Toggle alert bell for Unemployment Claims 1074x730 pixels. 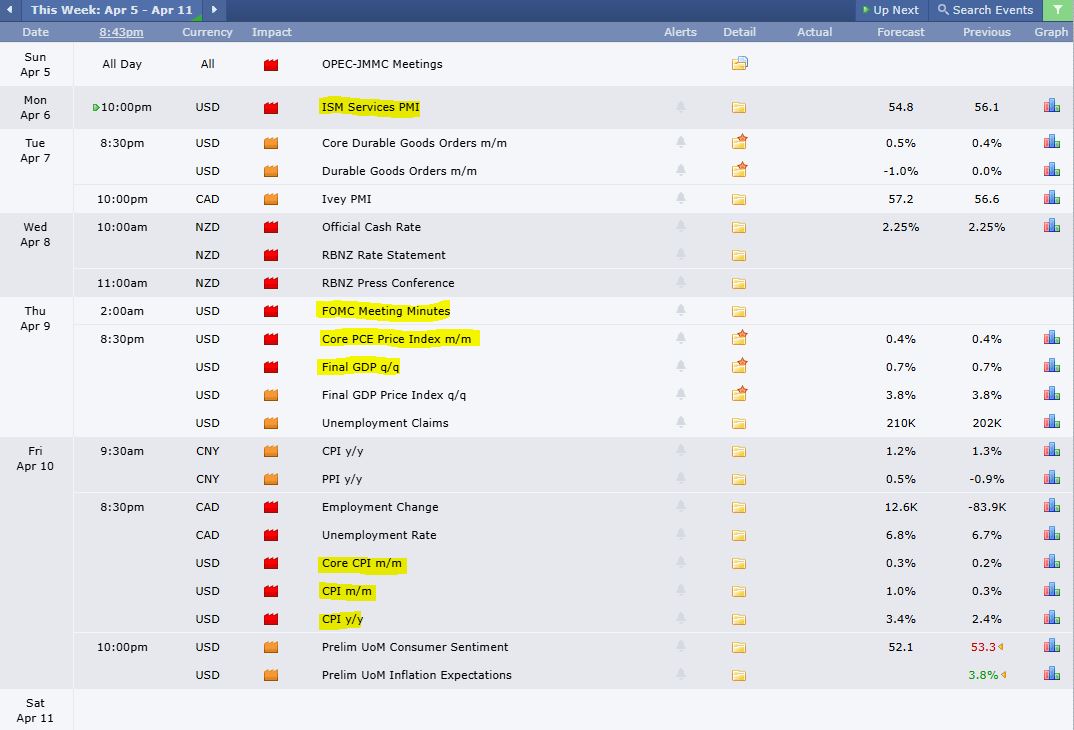[x=681, y=423]
